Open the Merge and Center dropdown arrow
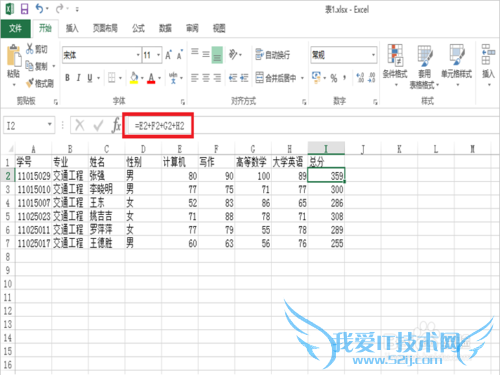This screenshot has height=375, width=500. point(302,78)
